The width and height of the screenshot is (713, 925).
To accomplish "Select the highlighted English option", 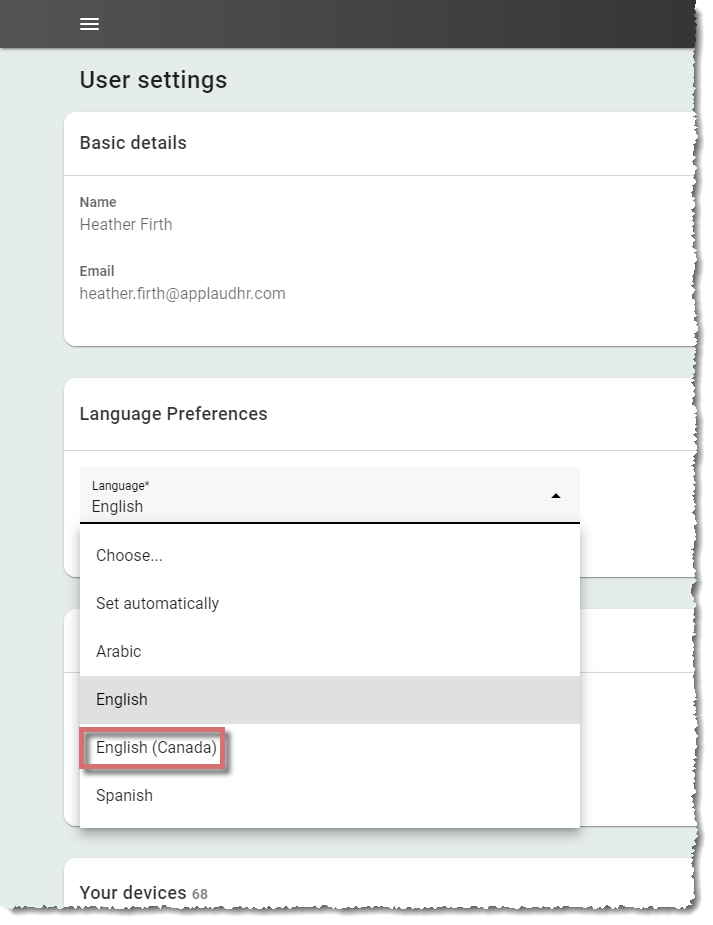I will 330,700.
